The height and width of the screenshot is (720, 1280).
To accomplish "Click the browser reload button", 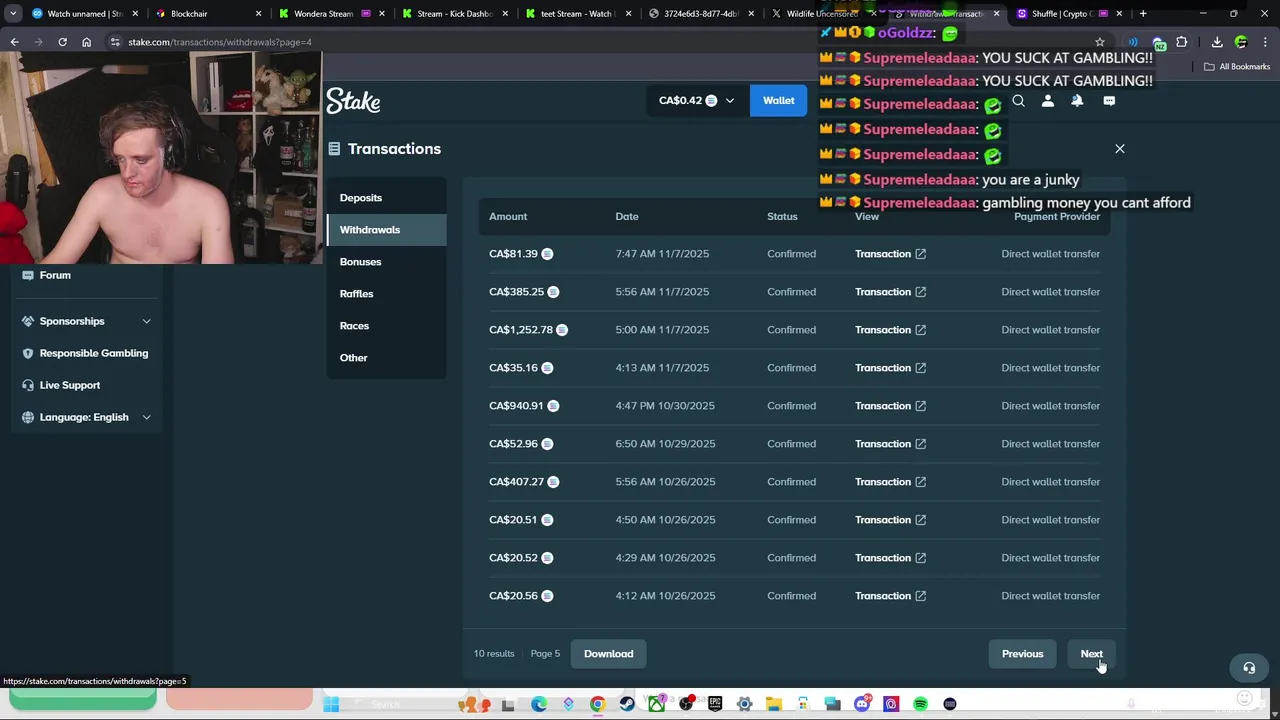I will [x=62, y=42].
